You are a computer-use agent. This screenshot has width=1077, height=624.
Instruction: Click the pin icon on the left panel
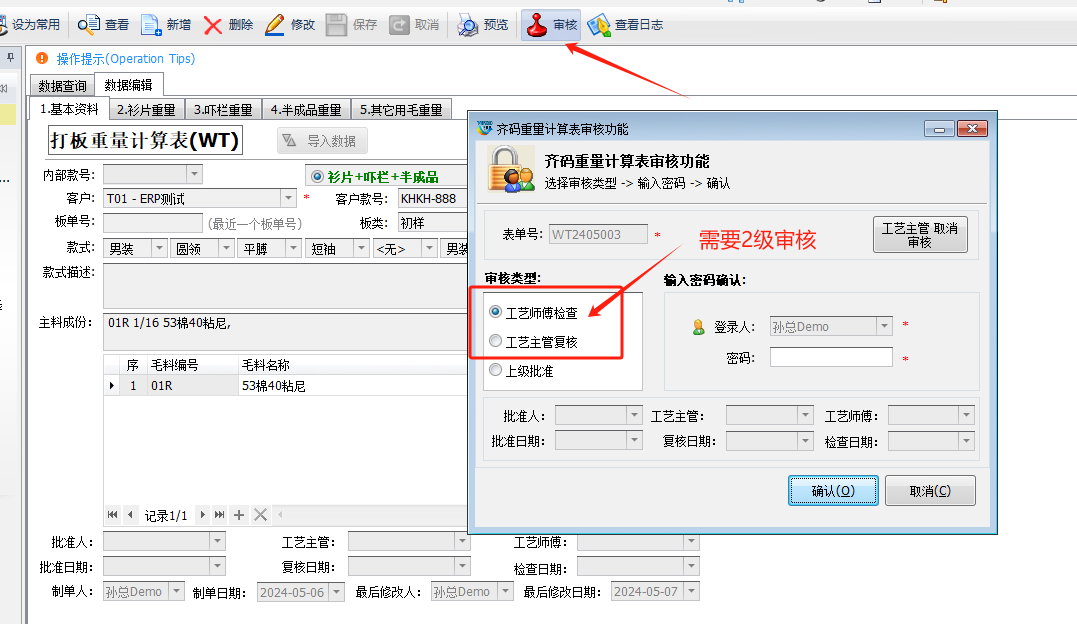pyautogui.click(x=10, y=58)
